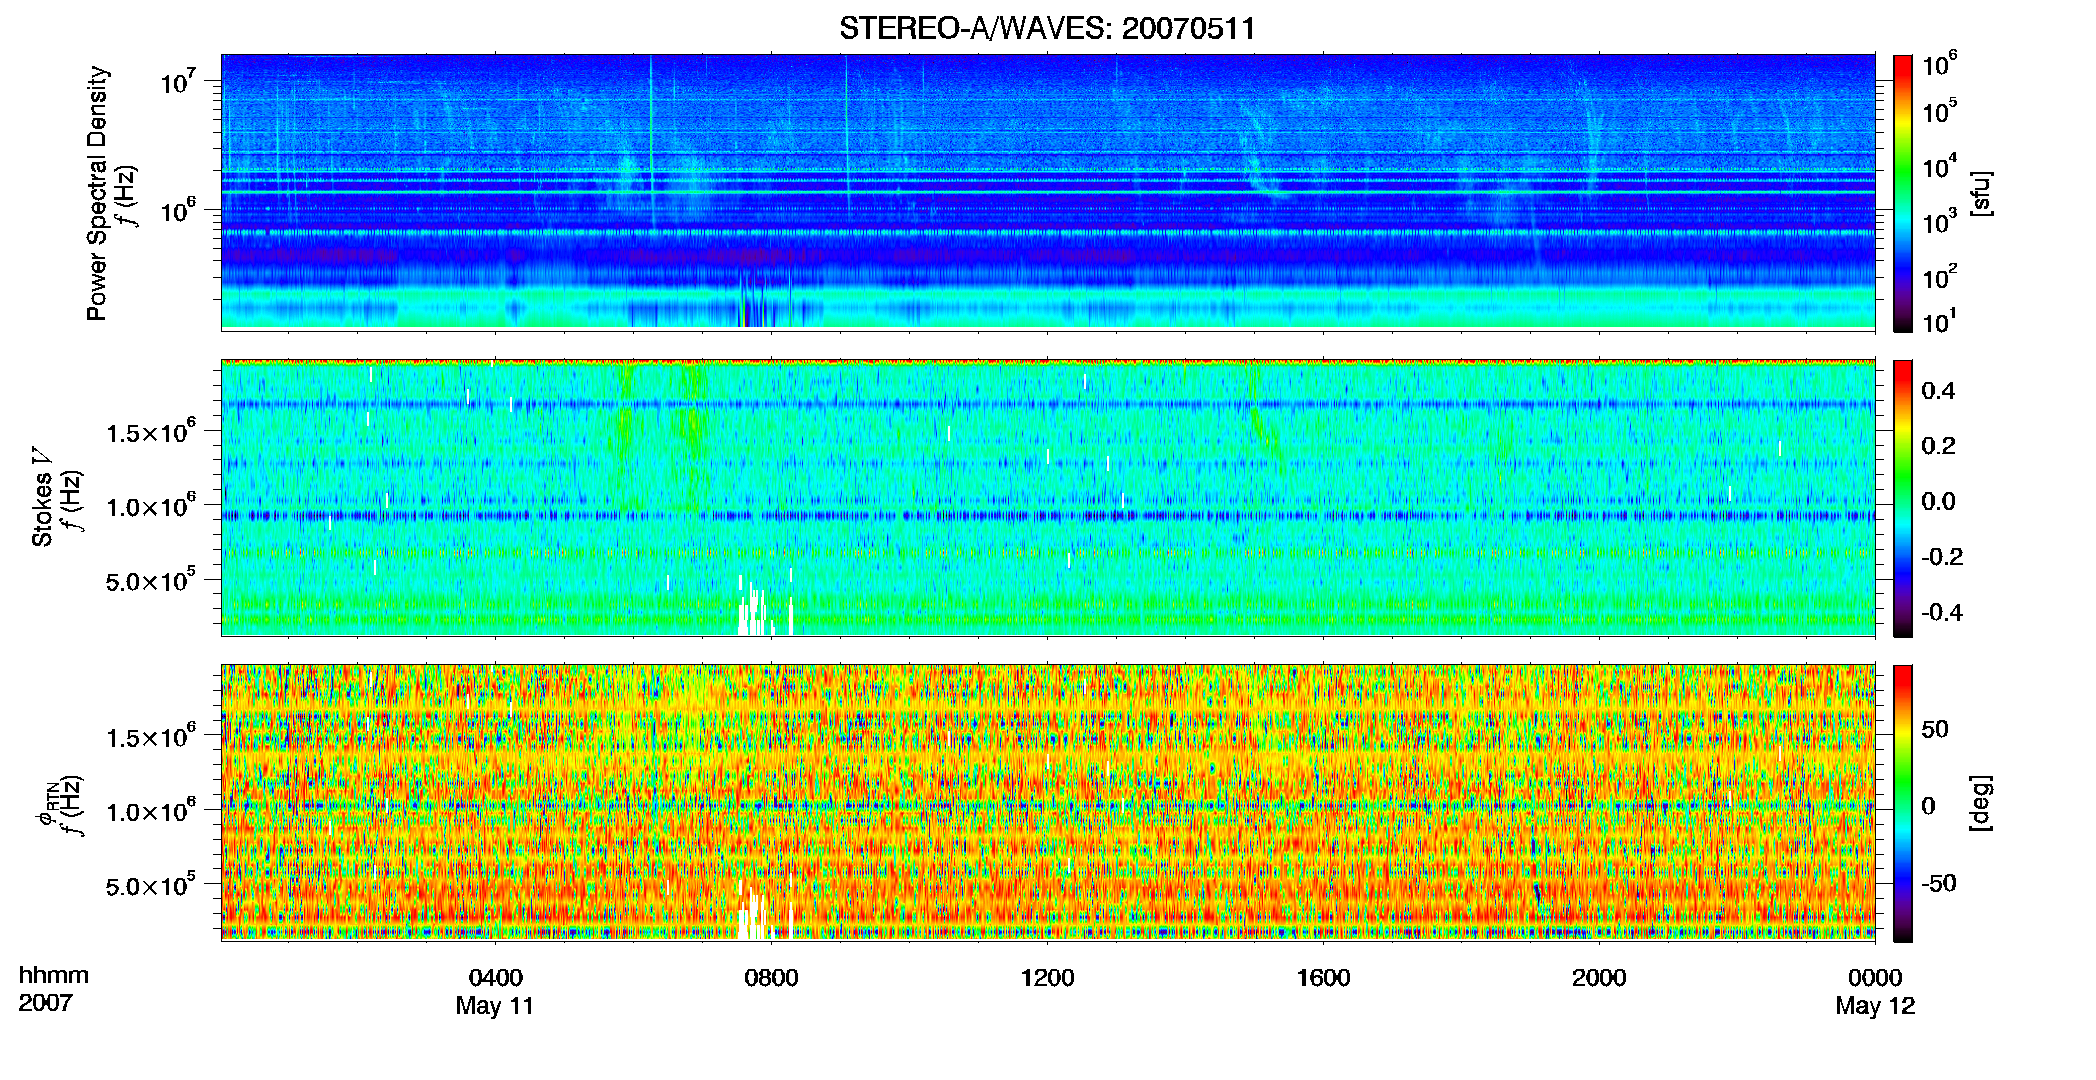Click inside the Stokes V spectrogram panel
This screenshot has width=2096, height=1080.
tap(1048, 498)
